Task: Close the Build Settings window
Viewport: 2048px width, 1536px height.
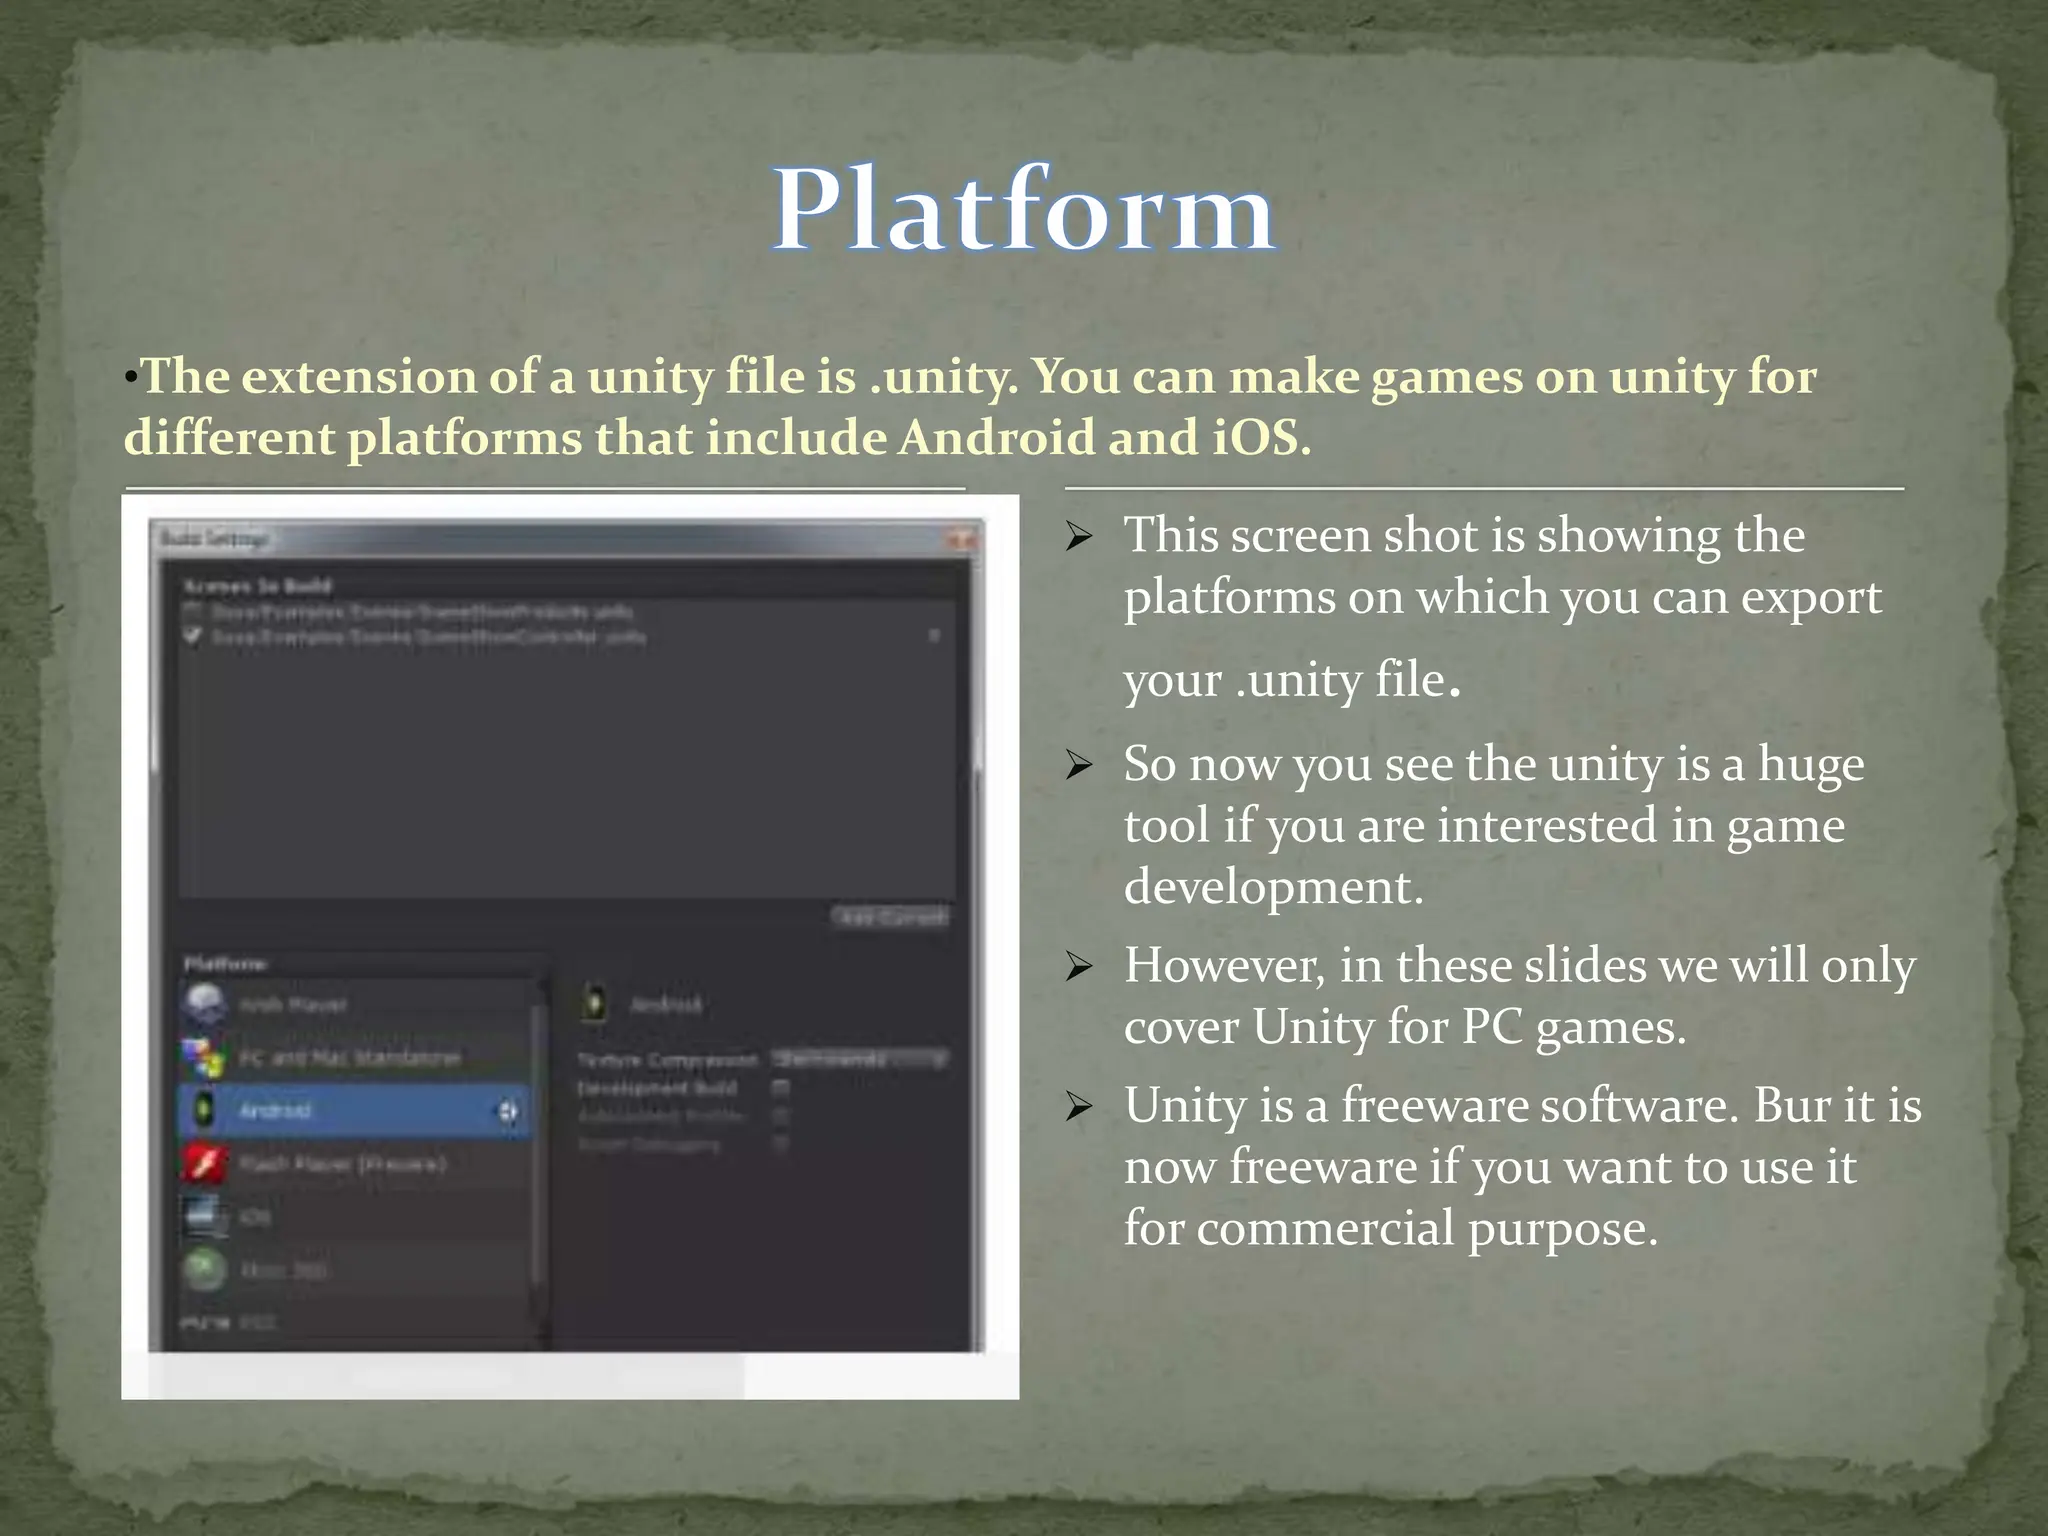Action: (x=961, y=540)
